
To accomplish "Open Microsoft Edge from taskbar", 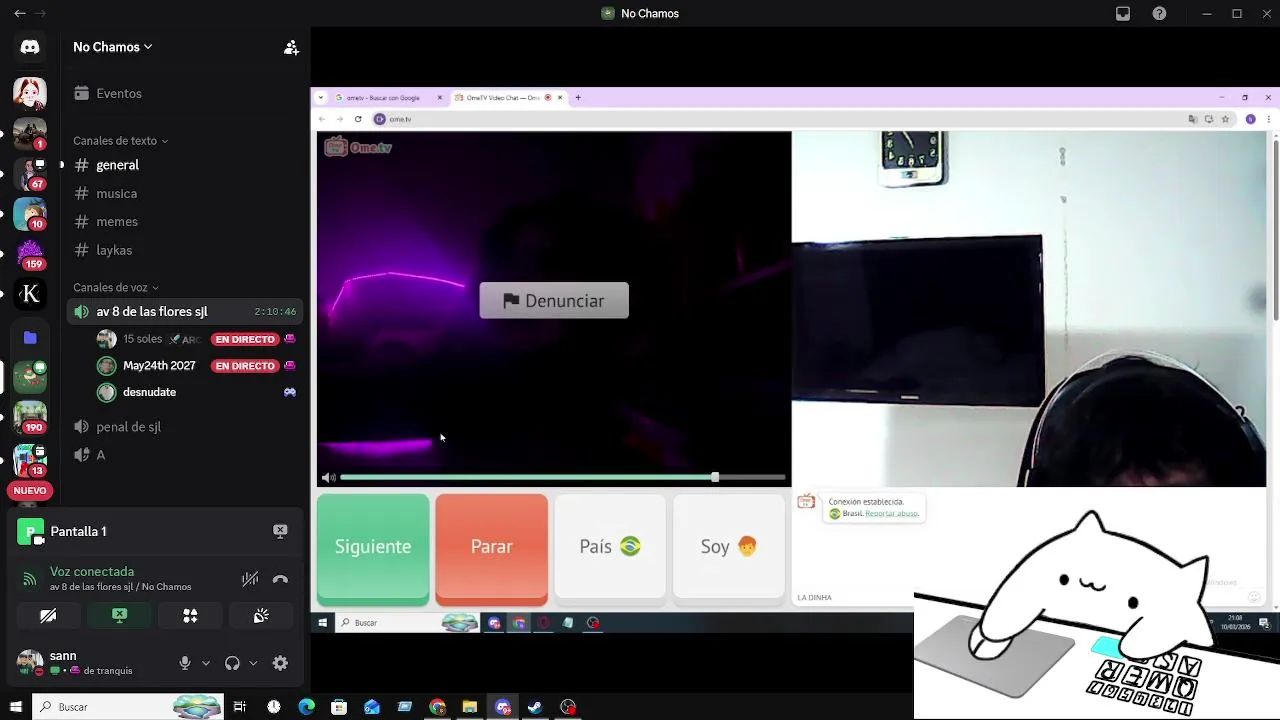I will [306, 707].
